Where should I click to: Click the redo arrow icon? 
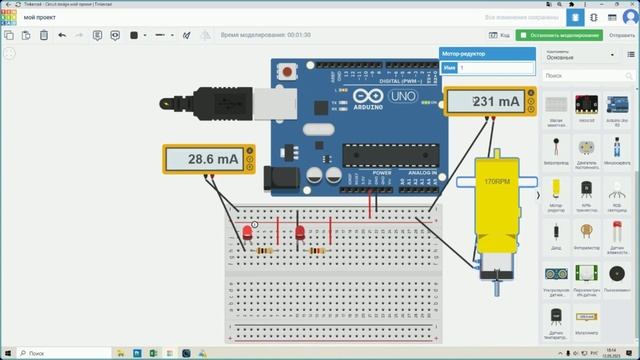point(79,36)
